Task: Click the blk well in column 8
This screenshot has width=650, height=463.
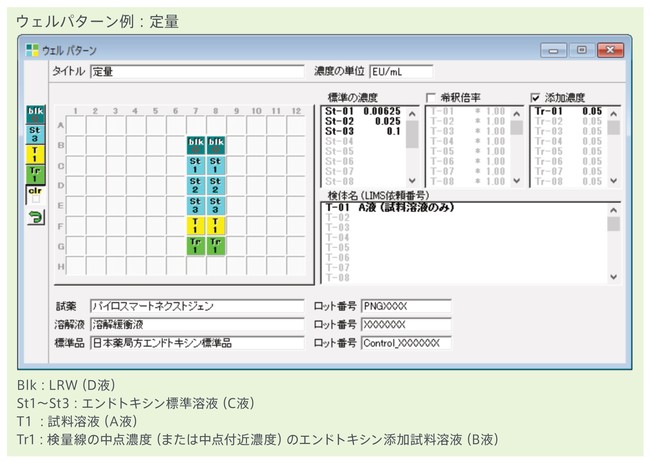Action: click(x=216, y=145)
